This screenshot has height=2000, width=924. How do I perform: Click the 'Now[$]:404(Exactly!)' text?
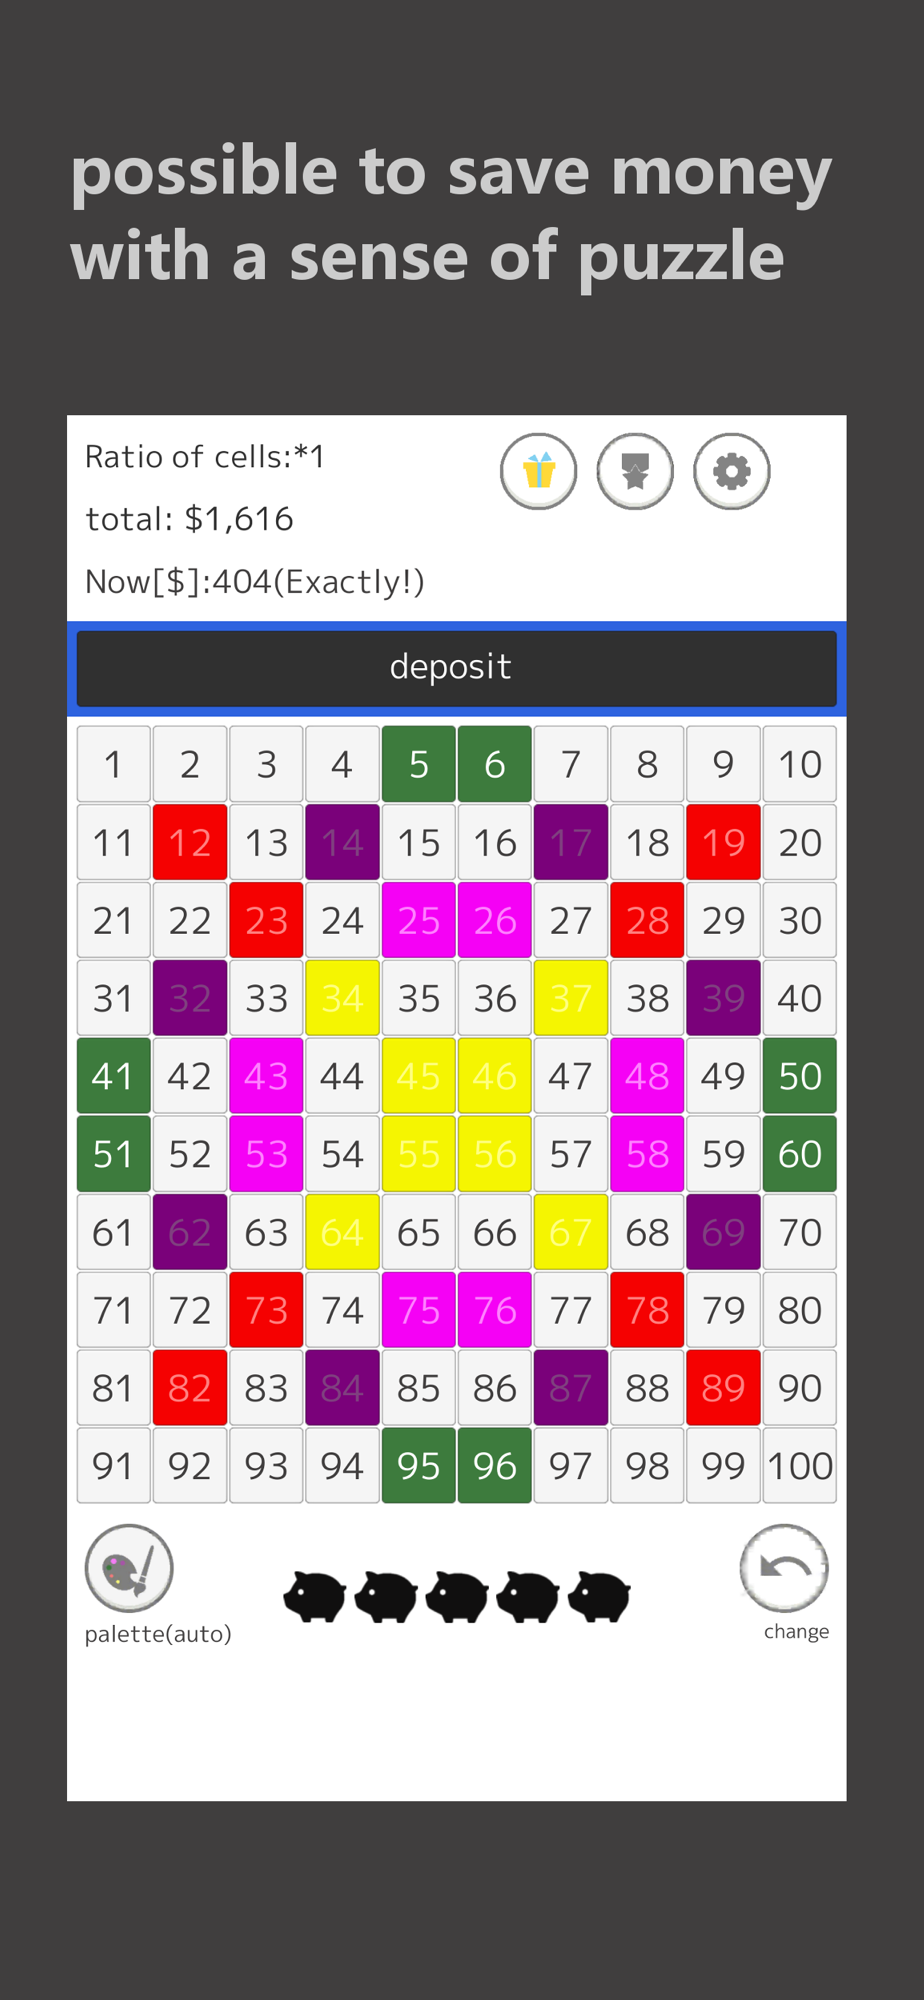255,582
